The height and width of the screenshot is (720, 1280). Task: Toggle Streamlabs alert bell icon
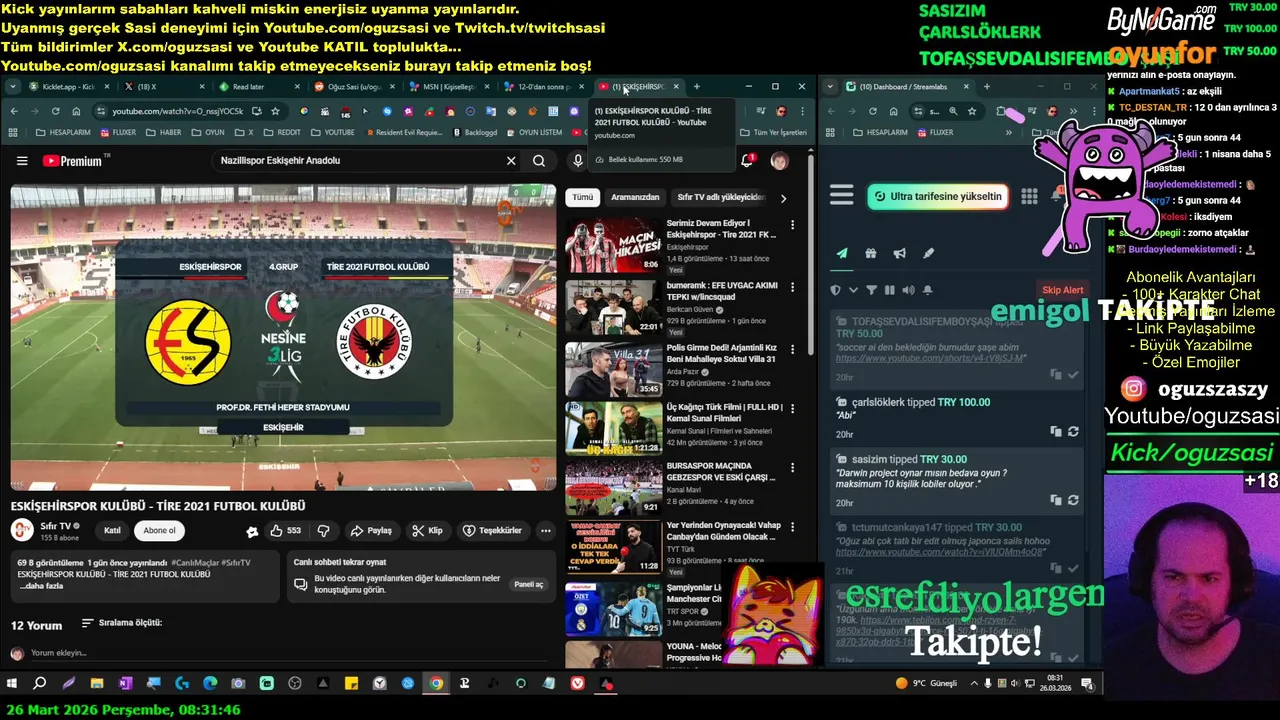pyautogui.click(x=927, y=290)
